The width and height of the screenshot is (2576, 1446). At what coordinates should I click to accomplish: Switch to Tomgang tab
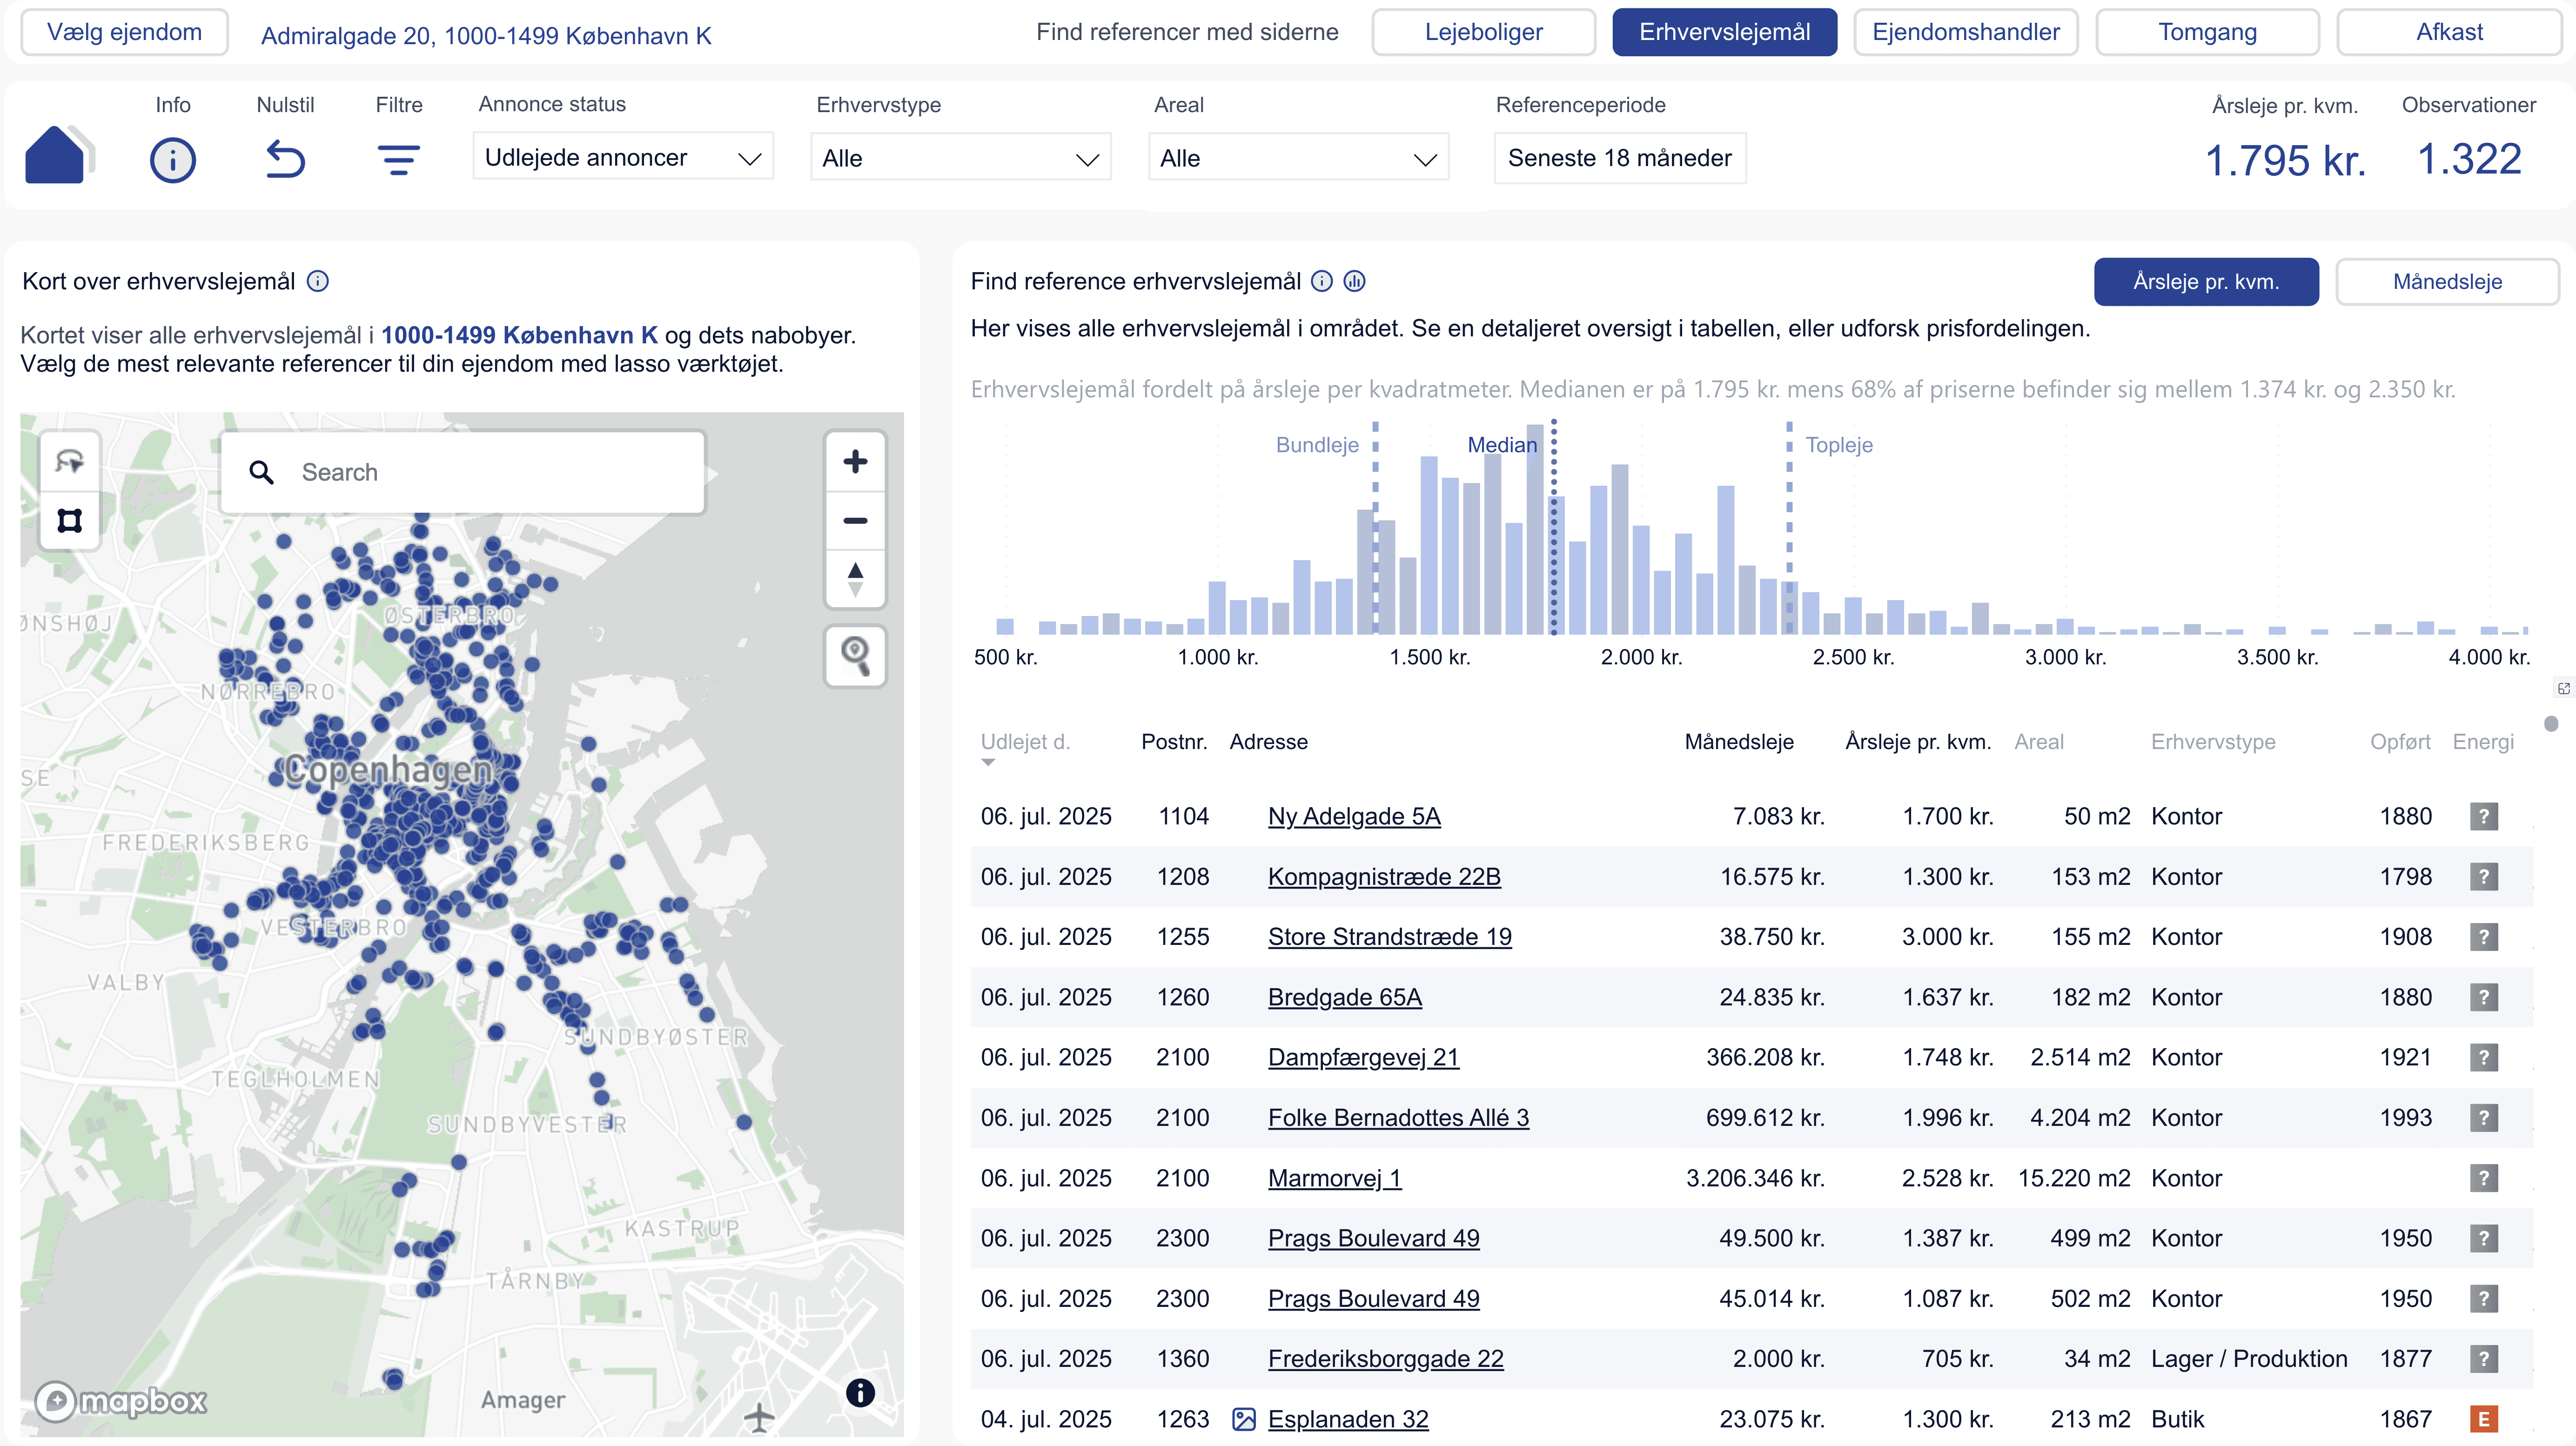(x=2206, y=32)
